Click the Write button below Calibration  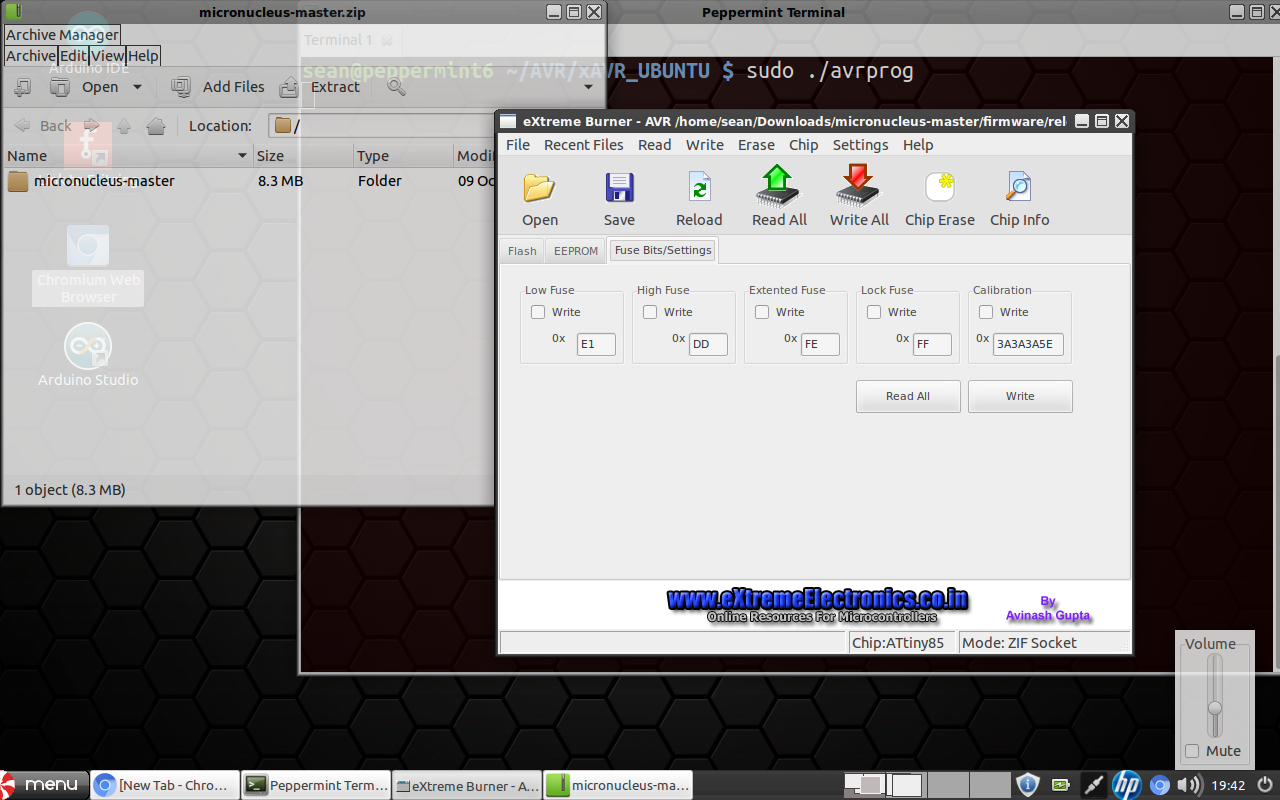(1020, 396)
